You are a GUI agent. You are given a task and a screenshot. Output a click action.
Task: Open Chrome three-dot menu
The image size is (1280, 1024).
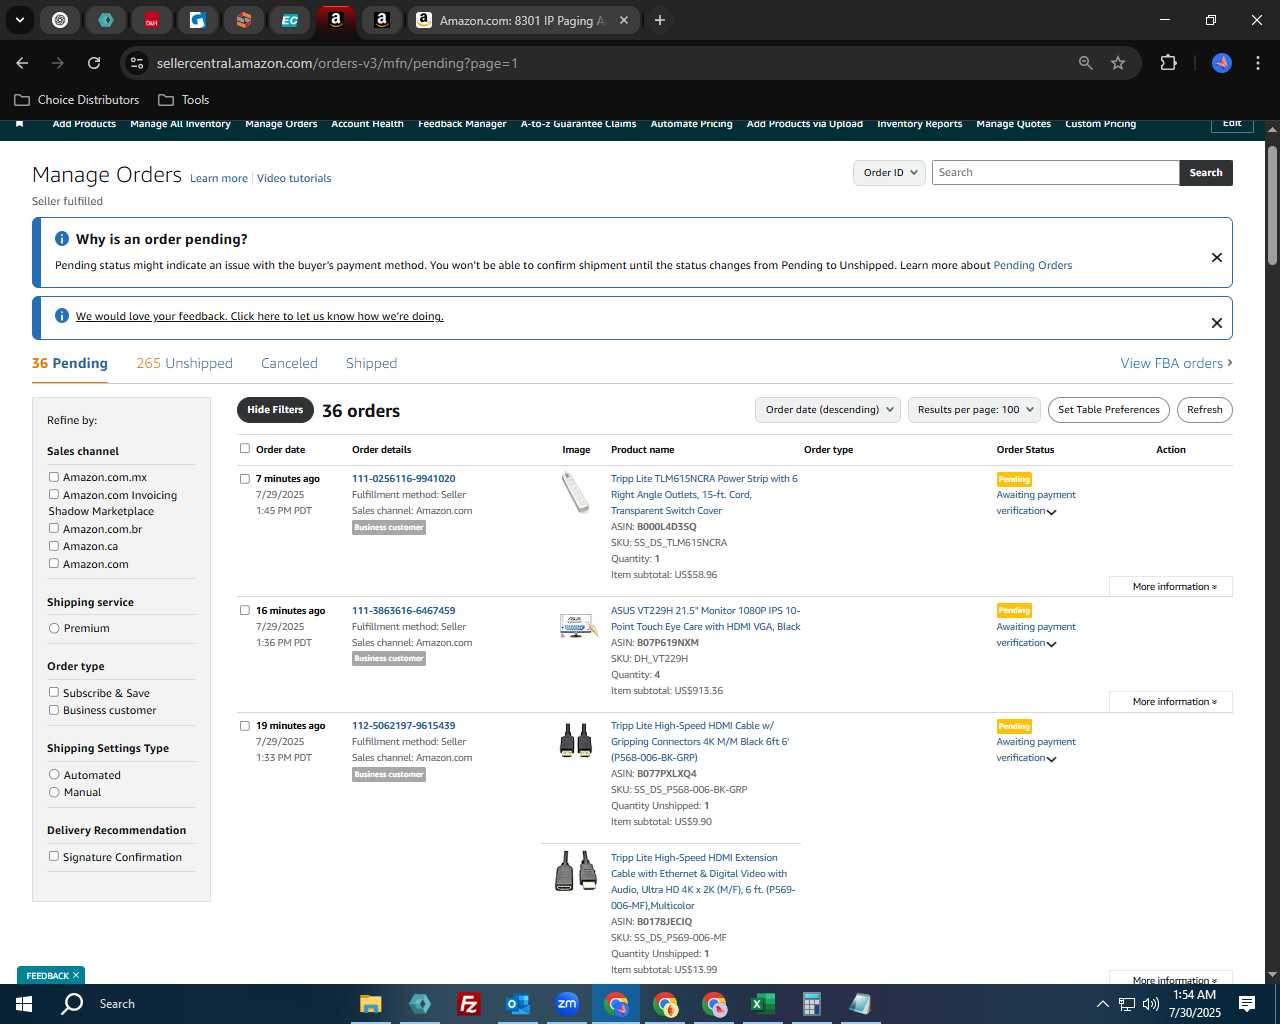(x=1257, y=63)
